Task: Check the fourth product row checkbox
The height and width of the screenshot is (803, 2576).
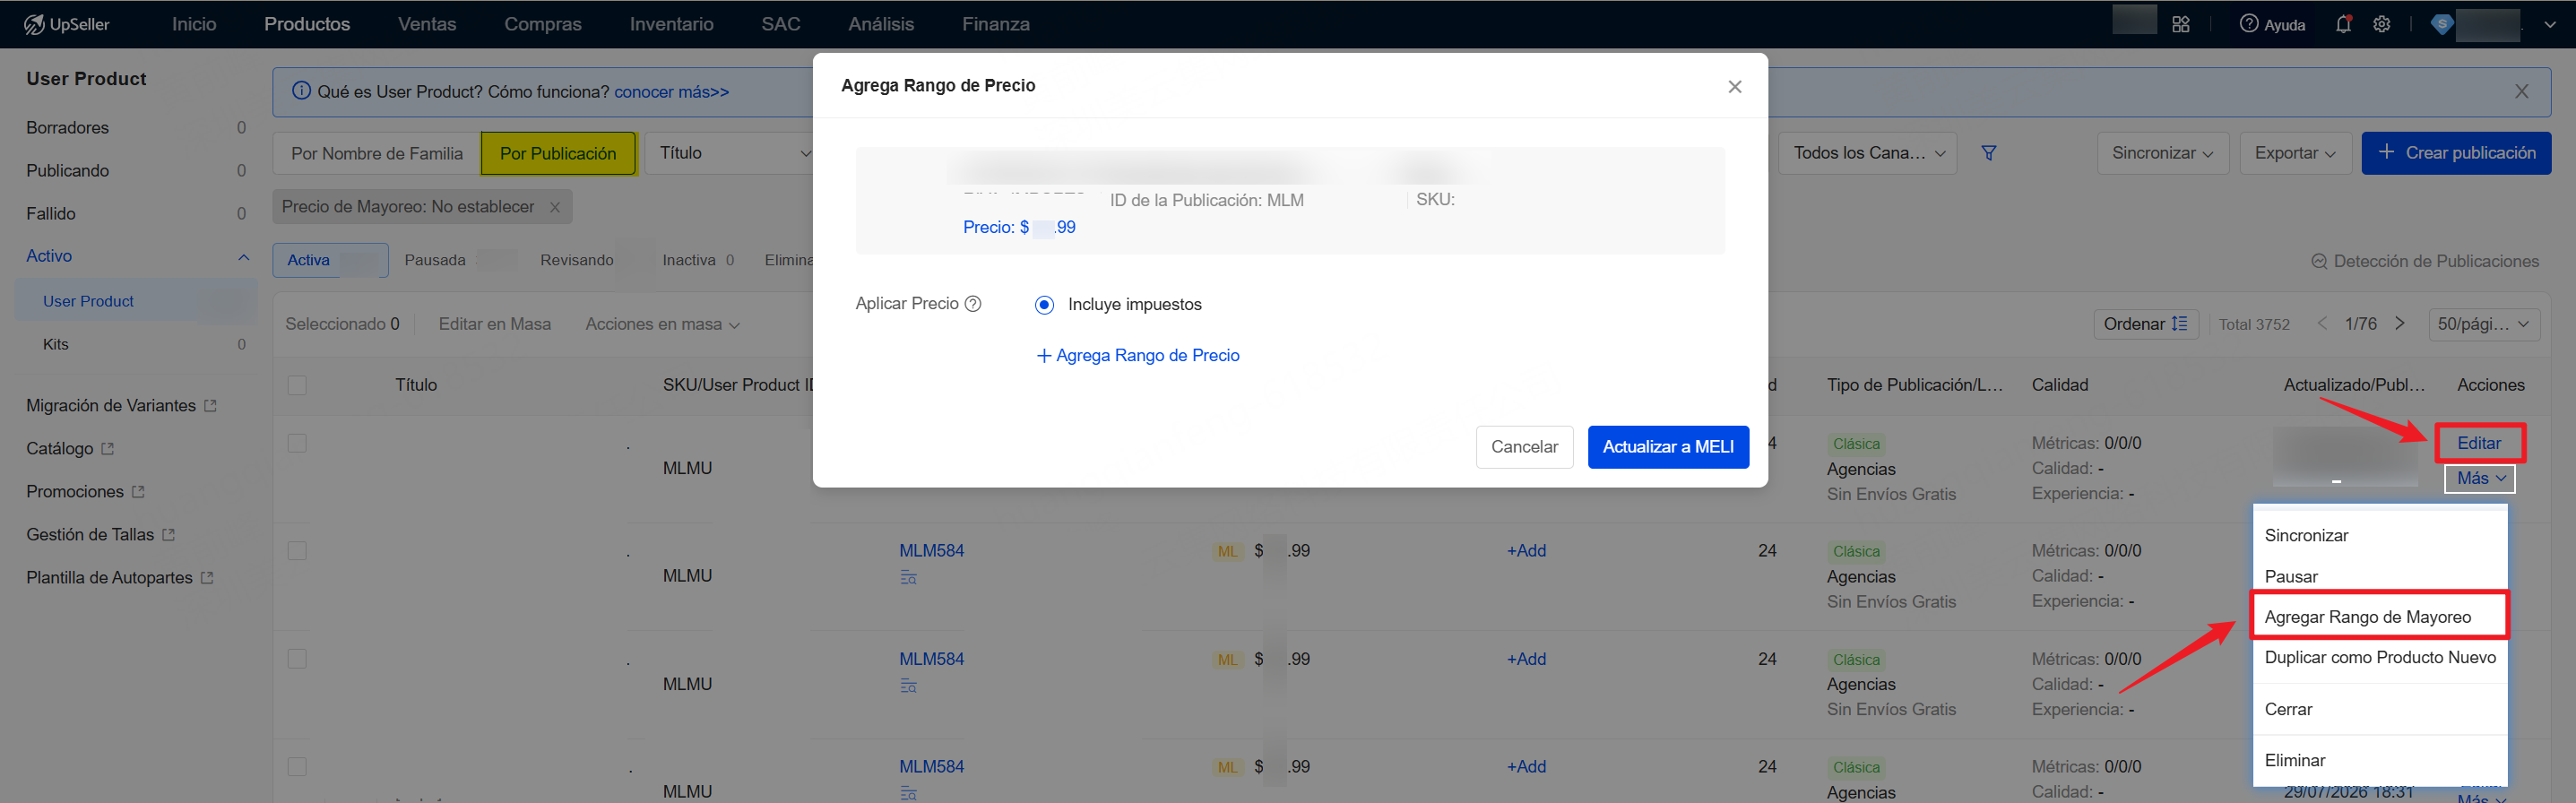Action: click(297, 767)
